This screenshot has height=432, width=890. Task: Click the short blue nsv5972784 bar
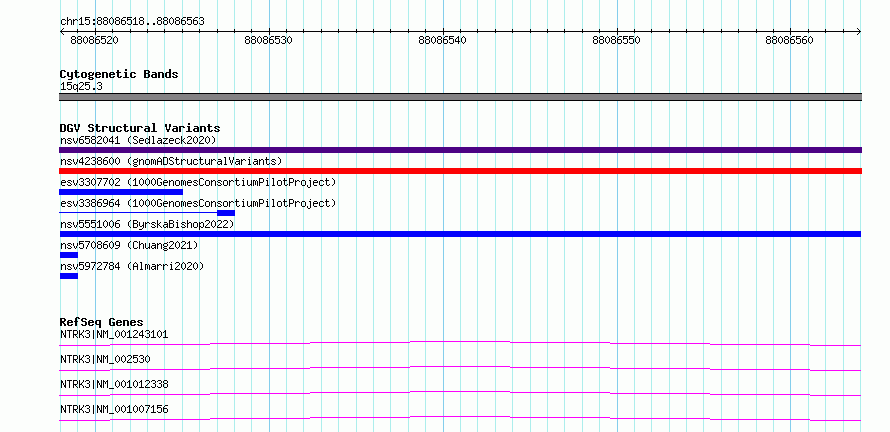click(69, 276)
